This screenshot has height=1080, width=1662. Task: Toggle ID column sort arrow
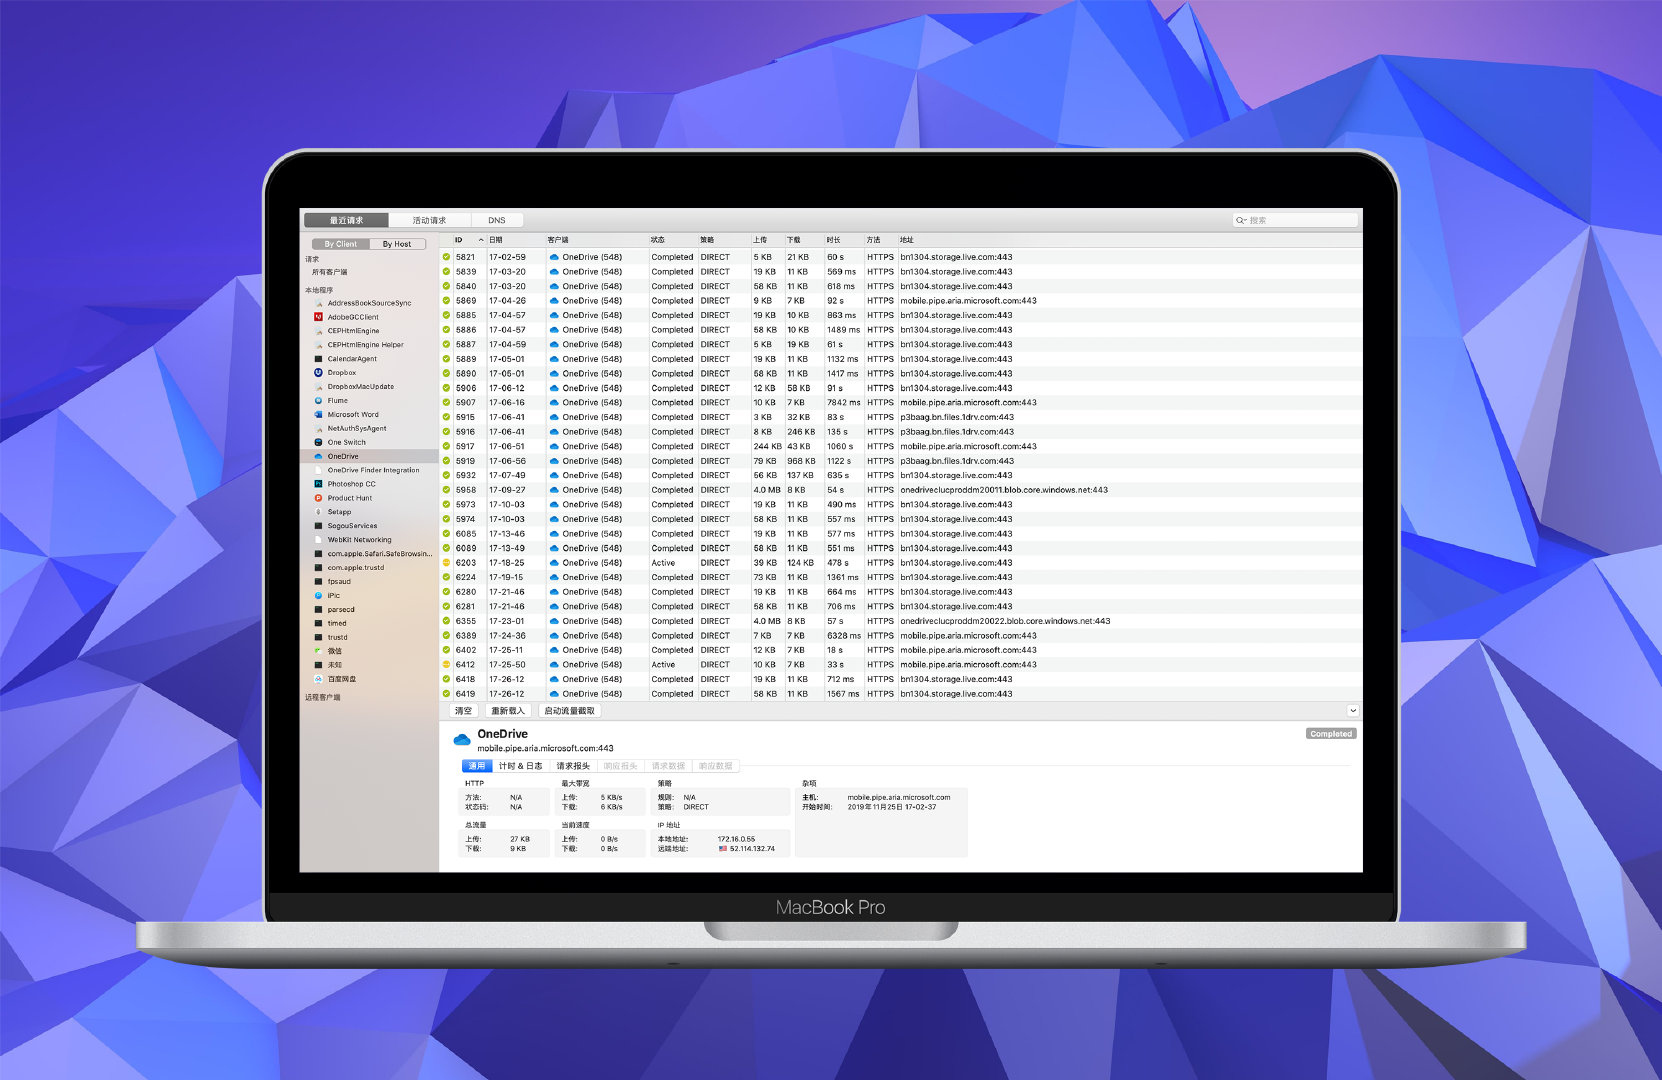(481, 240)
